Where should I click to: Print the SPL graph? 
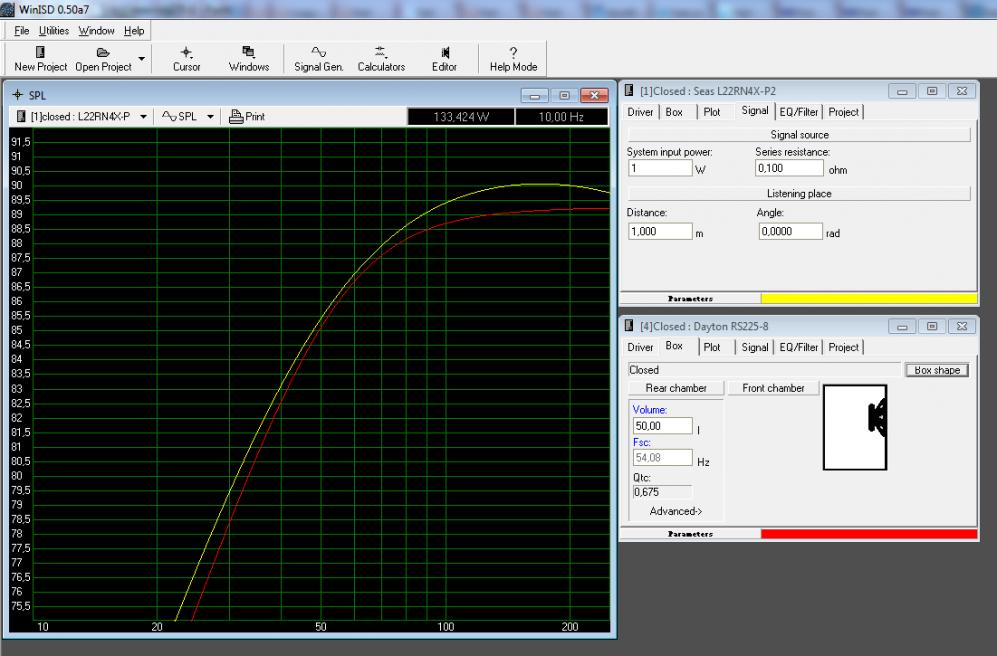tap(247, 117)
